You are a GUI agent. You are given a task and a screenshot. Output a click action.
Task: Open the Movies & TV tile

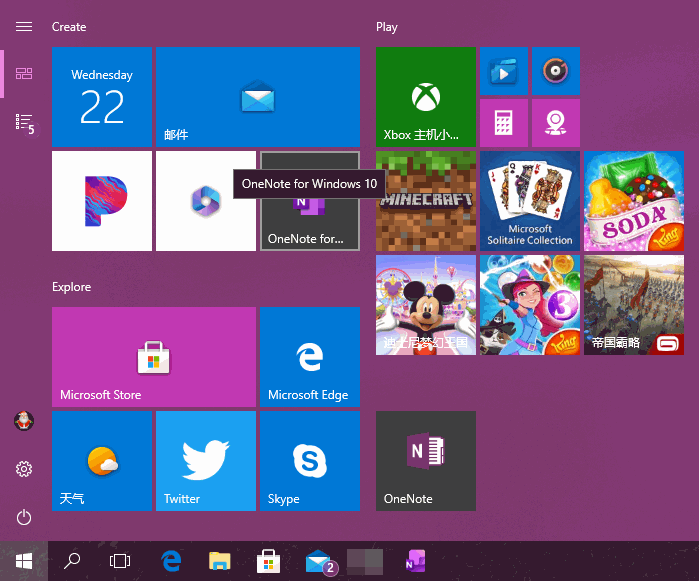coord(503,71)
